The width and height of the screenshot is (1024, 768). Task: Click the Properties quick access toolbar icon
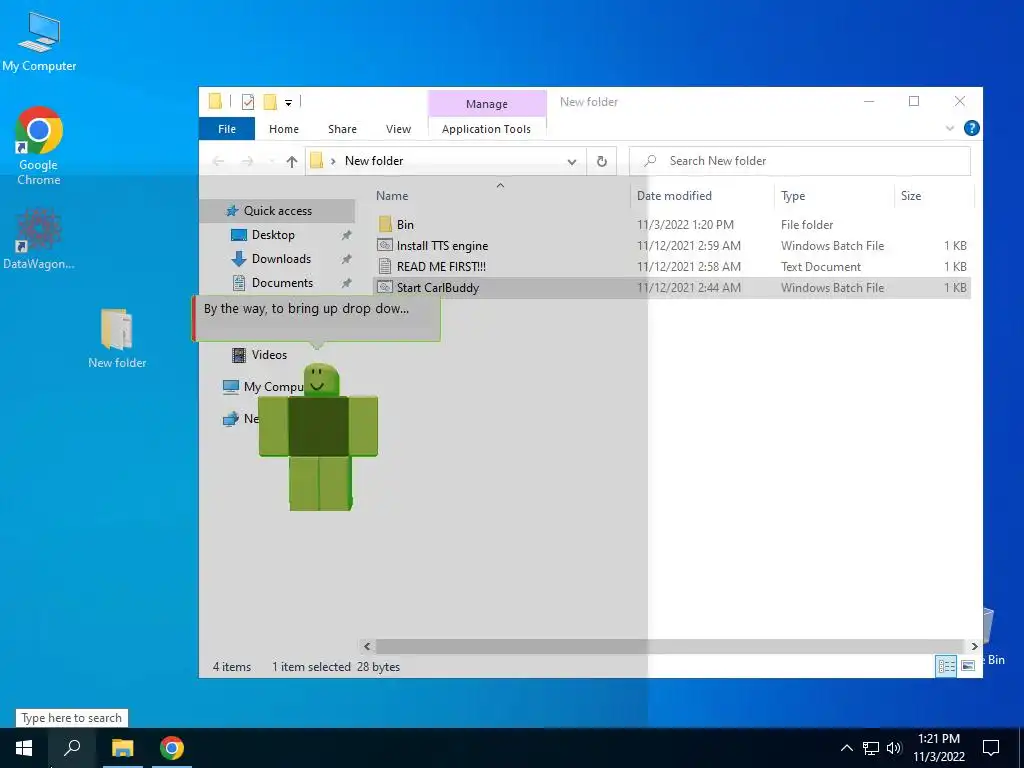248,102
